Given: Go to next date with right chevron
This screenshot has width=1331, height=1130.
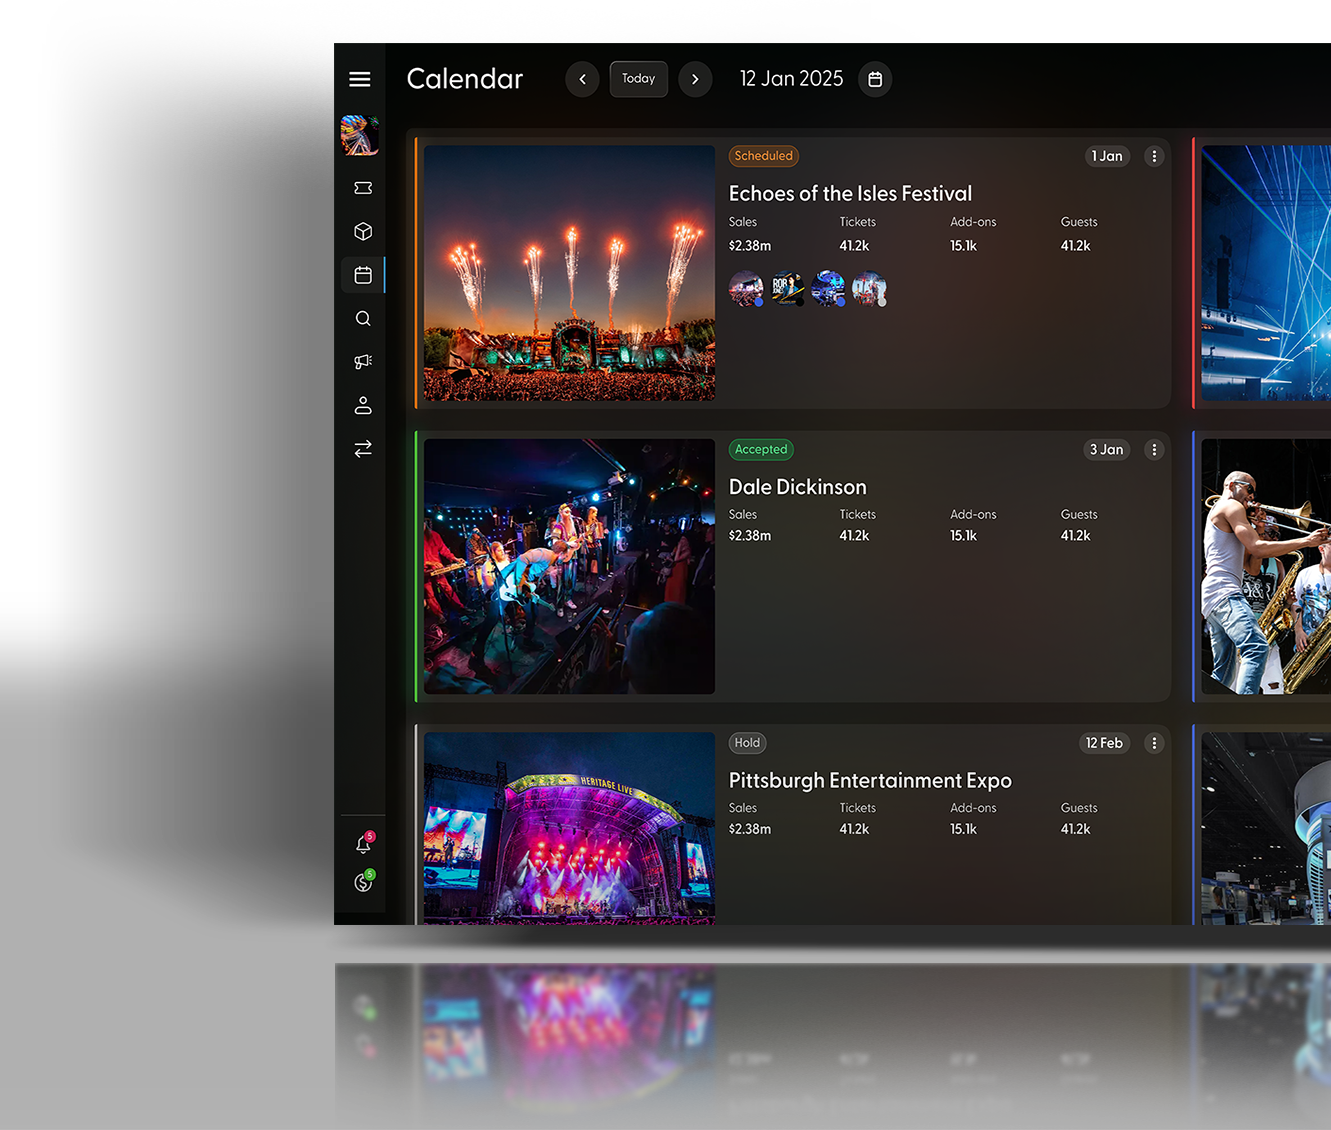Looking at the screenshot, I should [695, 79].
